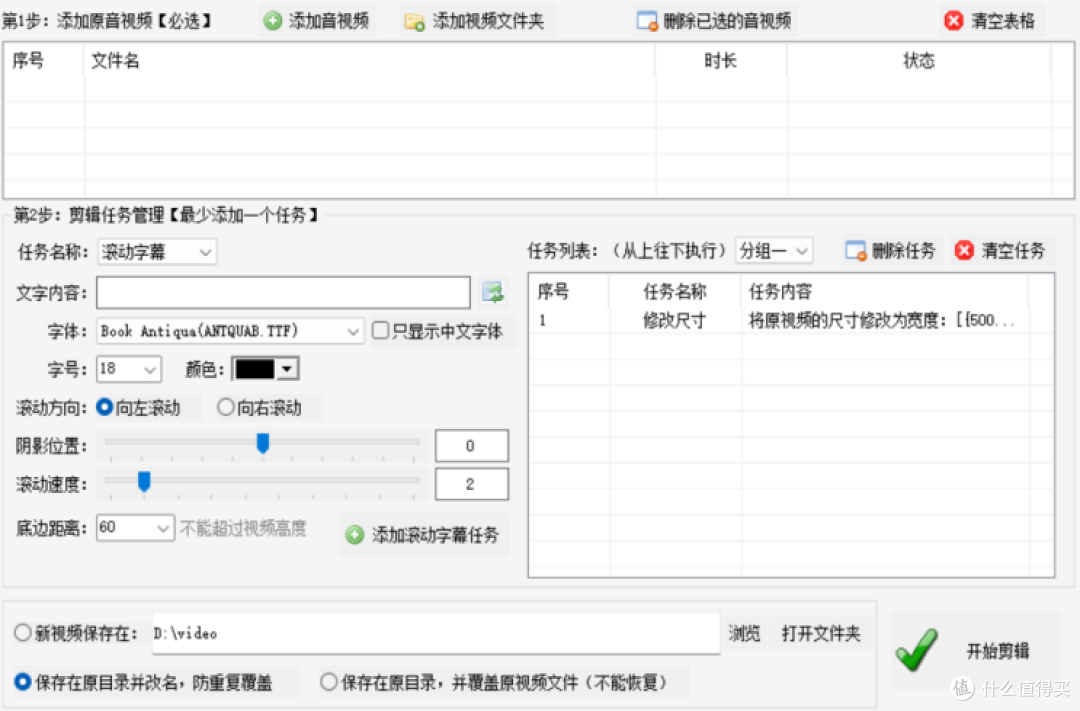This screenshot has height=711, width=1080.
Task: Click the 滚动速度 slider handle
Action: point(144,482)
